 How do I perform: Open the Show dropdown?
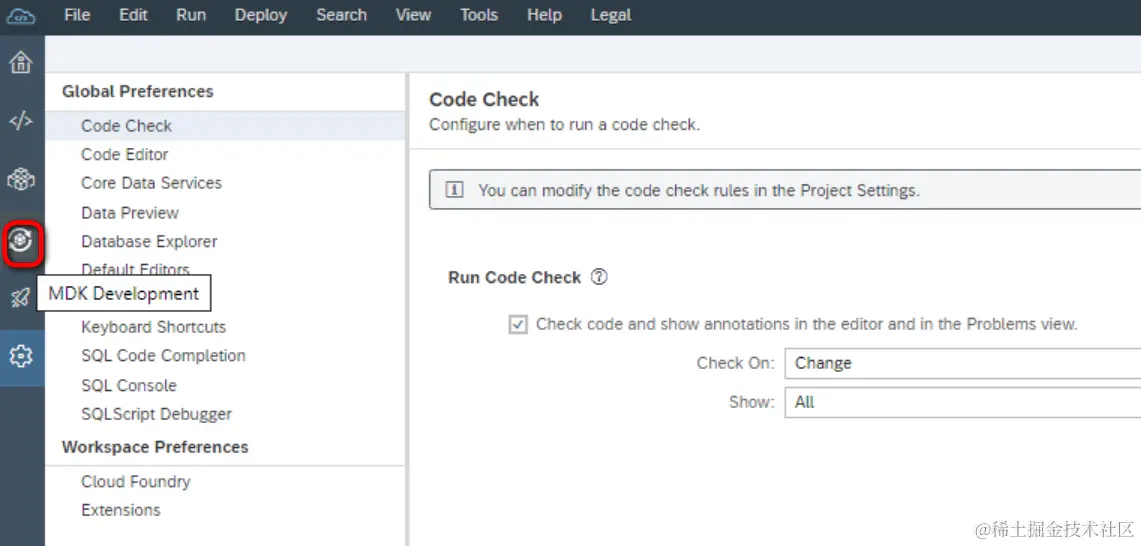tap(962, 402)
